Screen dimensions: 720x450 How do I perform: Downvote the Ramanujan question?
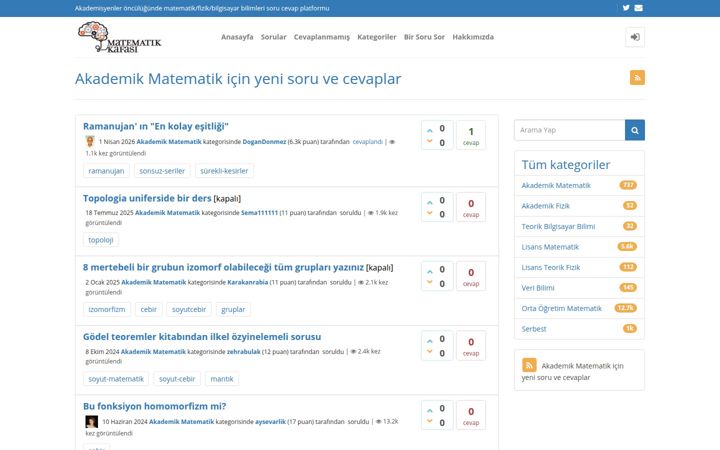[429, 141]
